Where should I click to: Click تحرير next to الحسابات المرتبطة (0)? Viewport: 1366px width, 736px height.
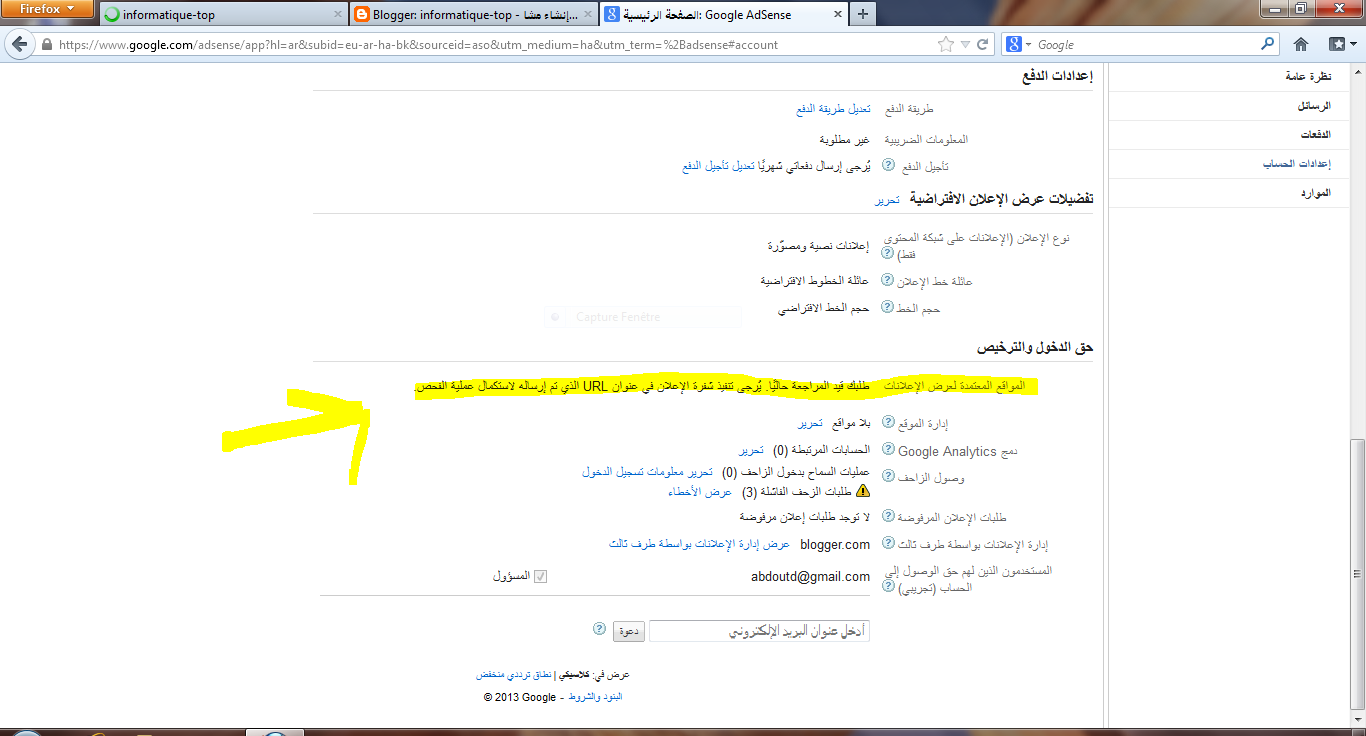[751, 451]
